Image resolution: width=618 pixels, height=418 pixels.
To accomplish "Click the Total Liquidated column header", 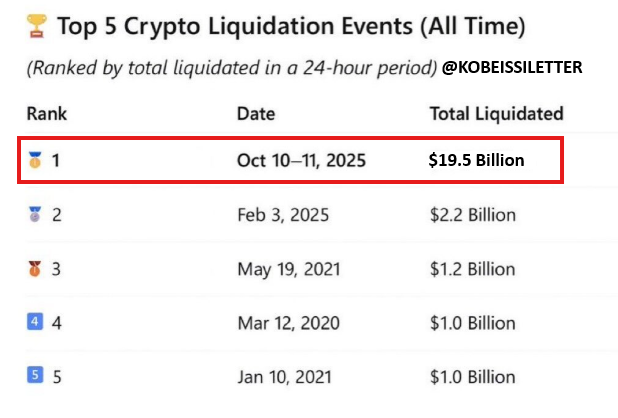I will tap(496, 113).
